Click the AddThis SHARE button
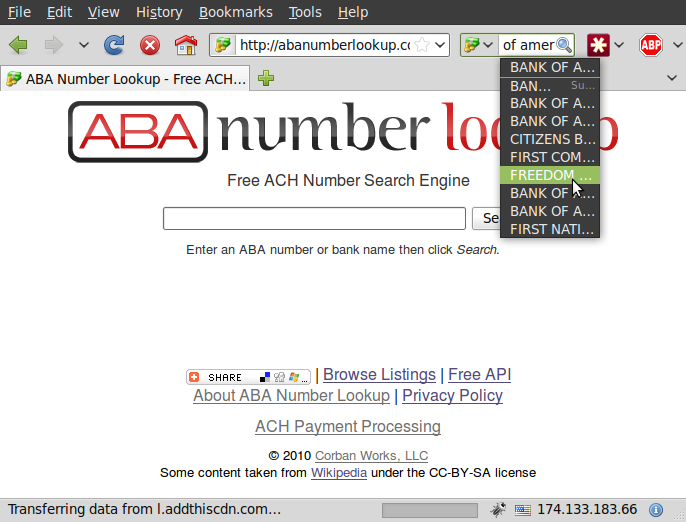The width and height of the screenshot is (686, 522). point(248,377)
